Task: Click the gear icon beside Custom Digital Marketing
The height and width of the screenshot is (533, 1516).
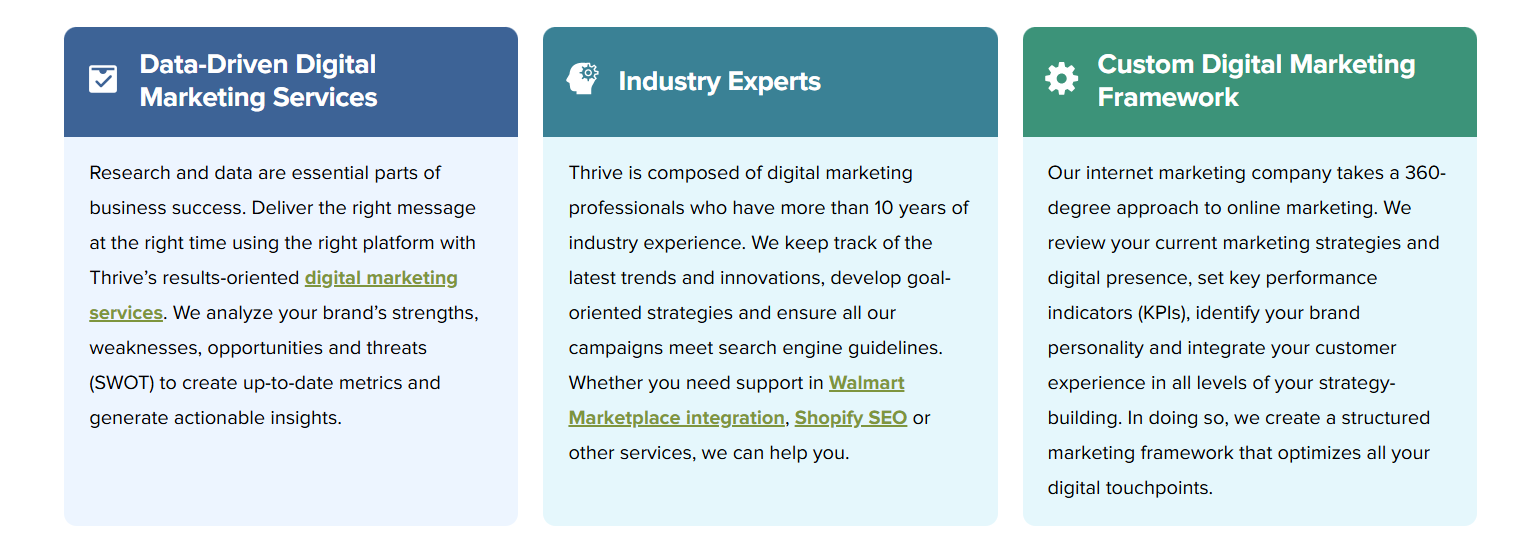Action: (1061, 78)
